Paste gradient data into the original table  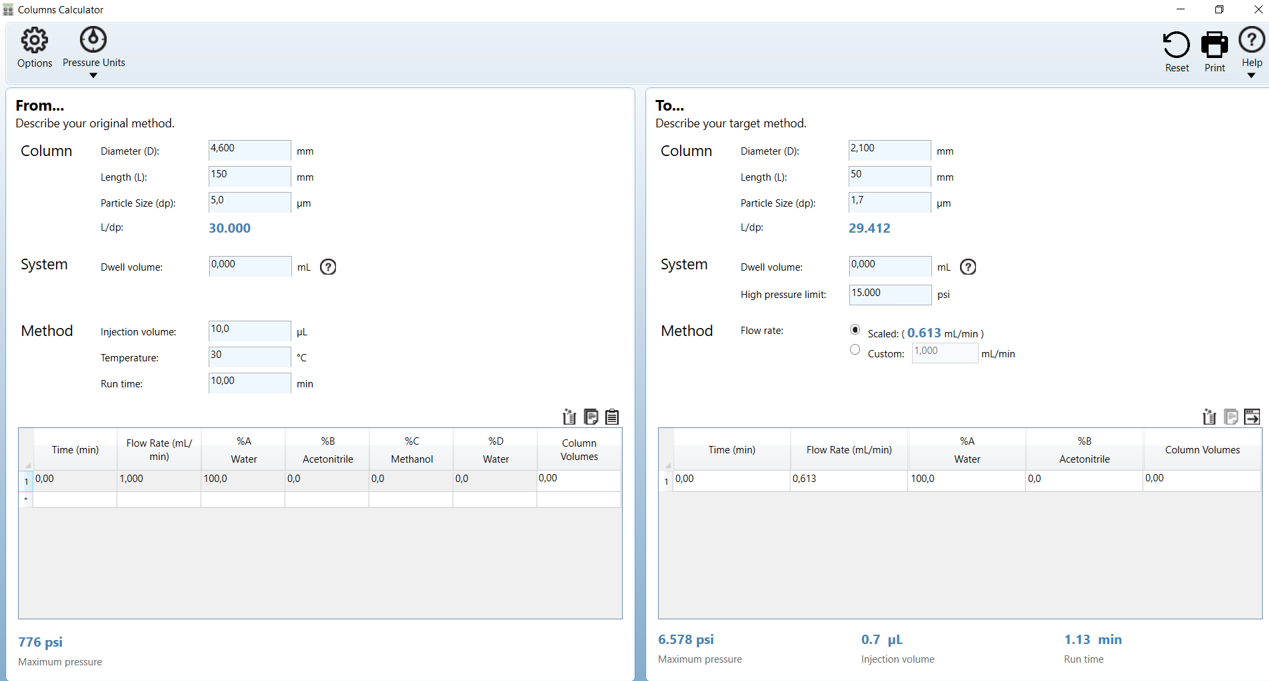(x=611, y=417)
